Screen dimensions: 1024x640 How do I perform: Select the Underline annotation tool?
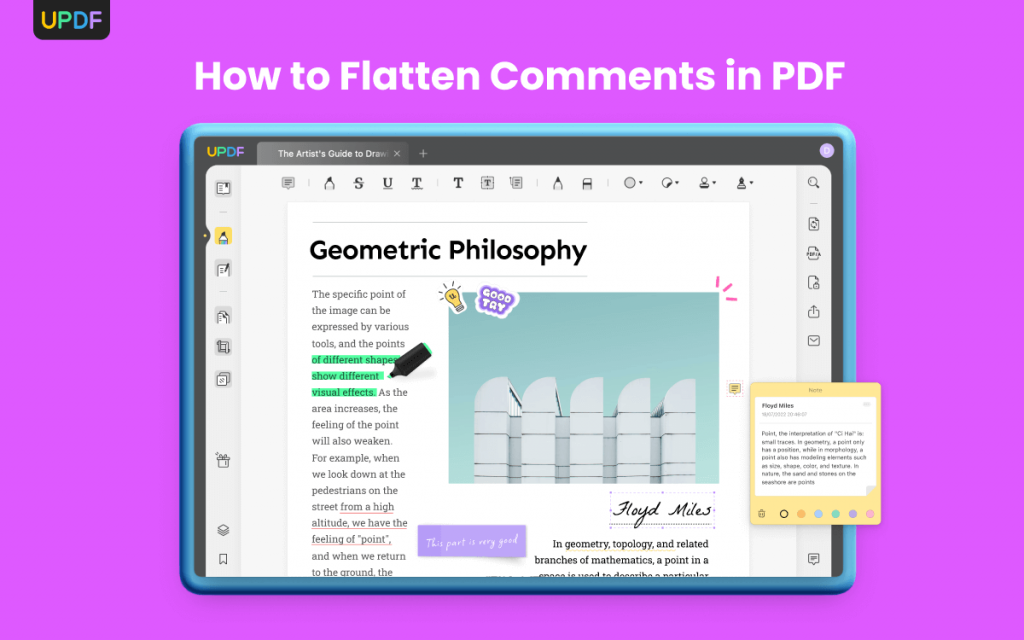(387, 183)
